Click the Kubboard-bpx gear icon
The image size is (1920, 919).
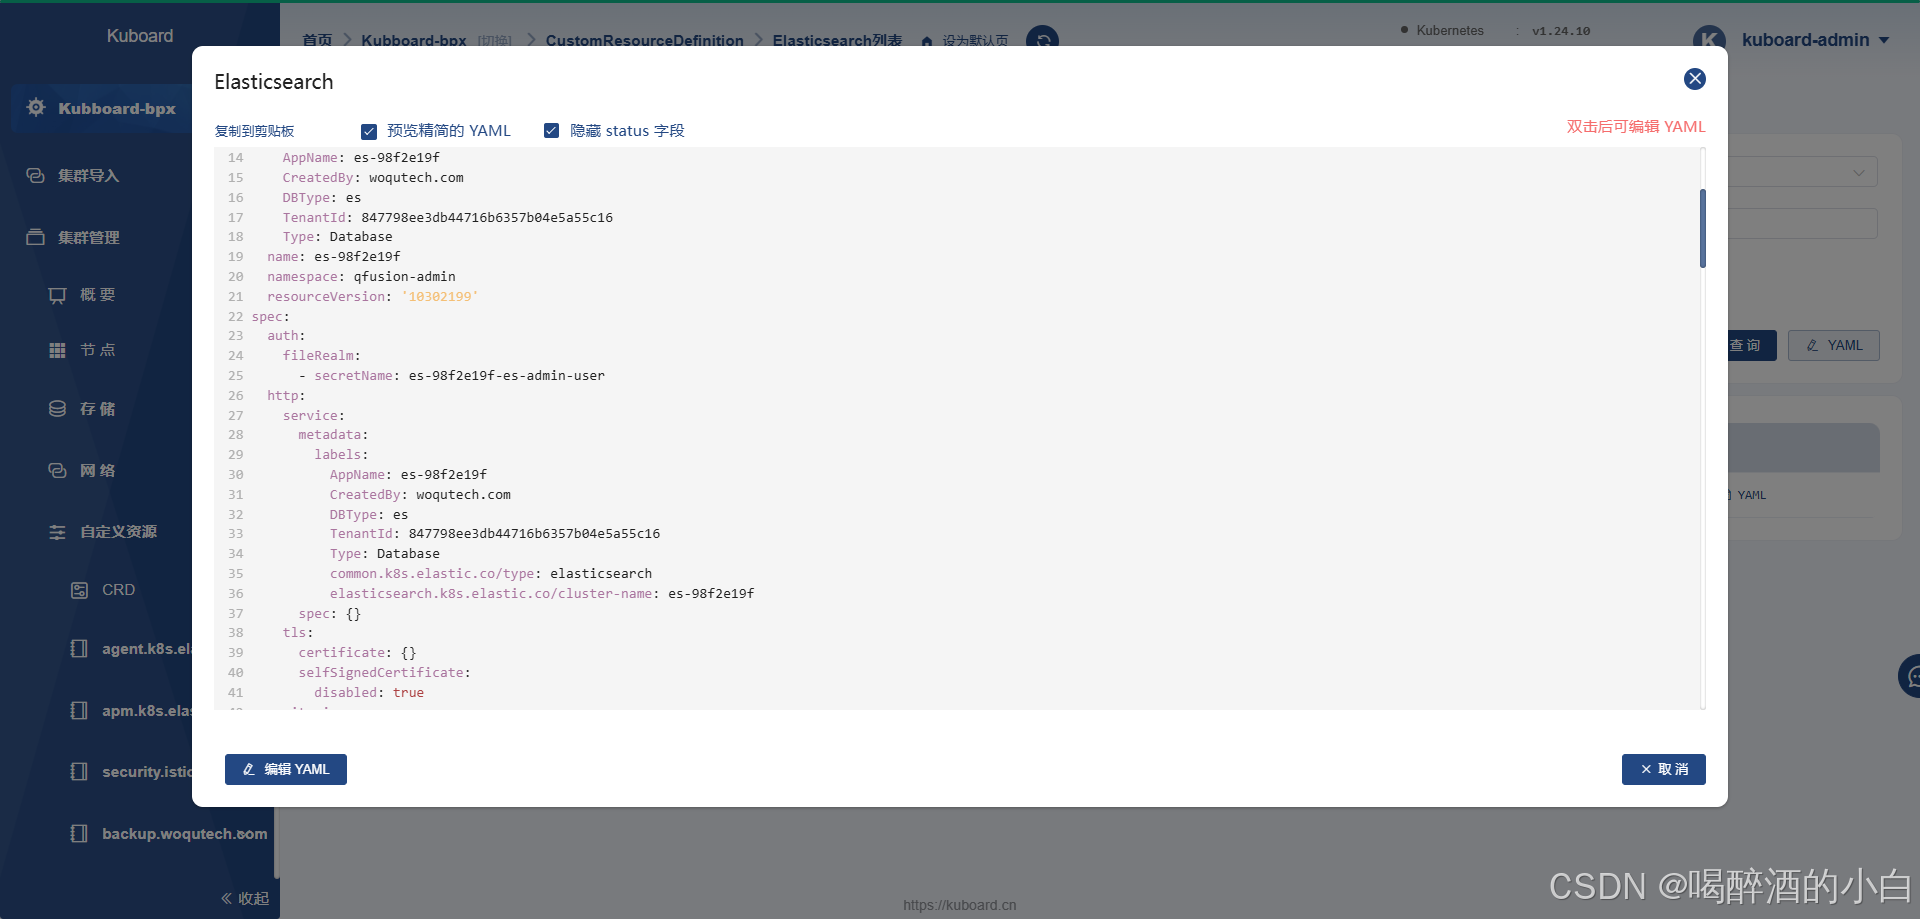point(36,108)
